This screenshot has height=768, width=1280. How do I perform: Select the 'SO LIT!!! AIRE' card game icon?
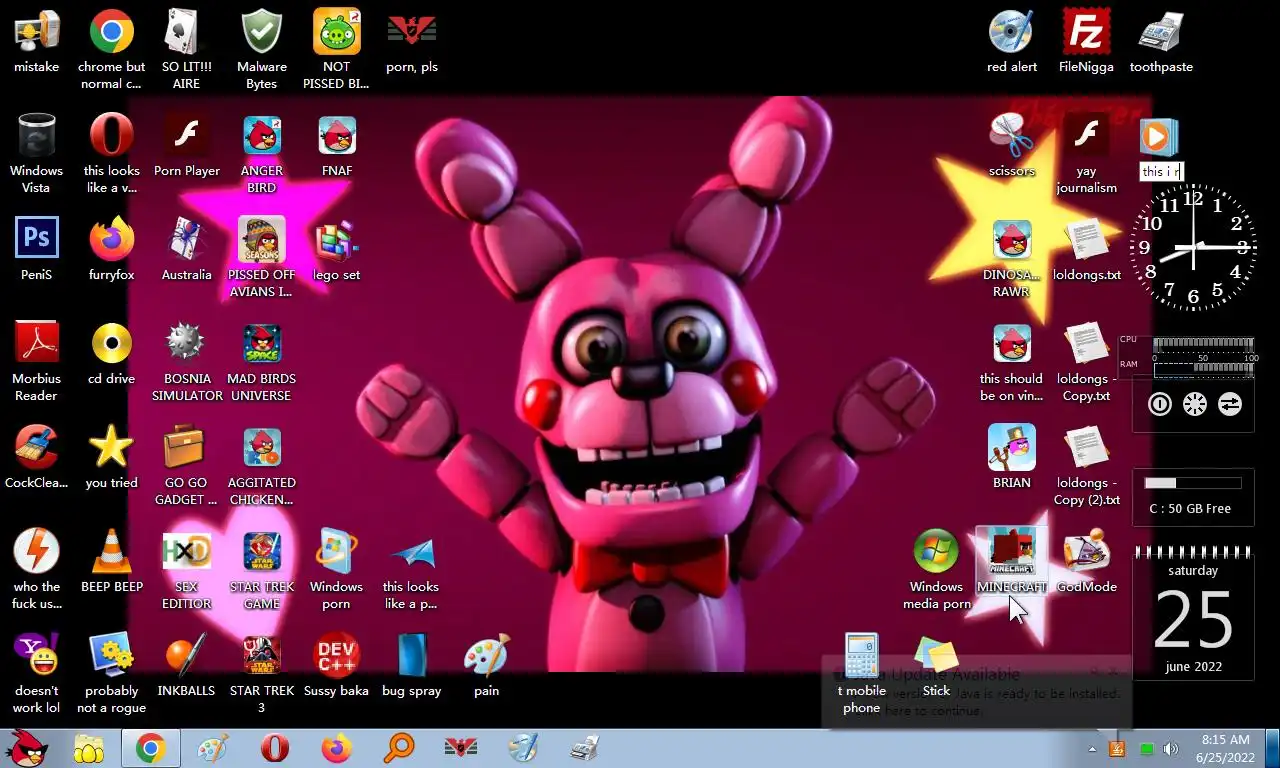pyautogui.click(x=186, y=50)
